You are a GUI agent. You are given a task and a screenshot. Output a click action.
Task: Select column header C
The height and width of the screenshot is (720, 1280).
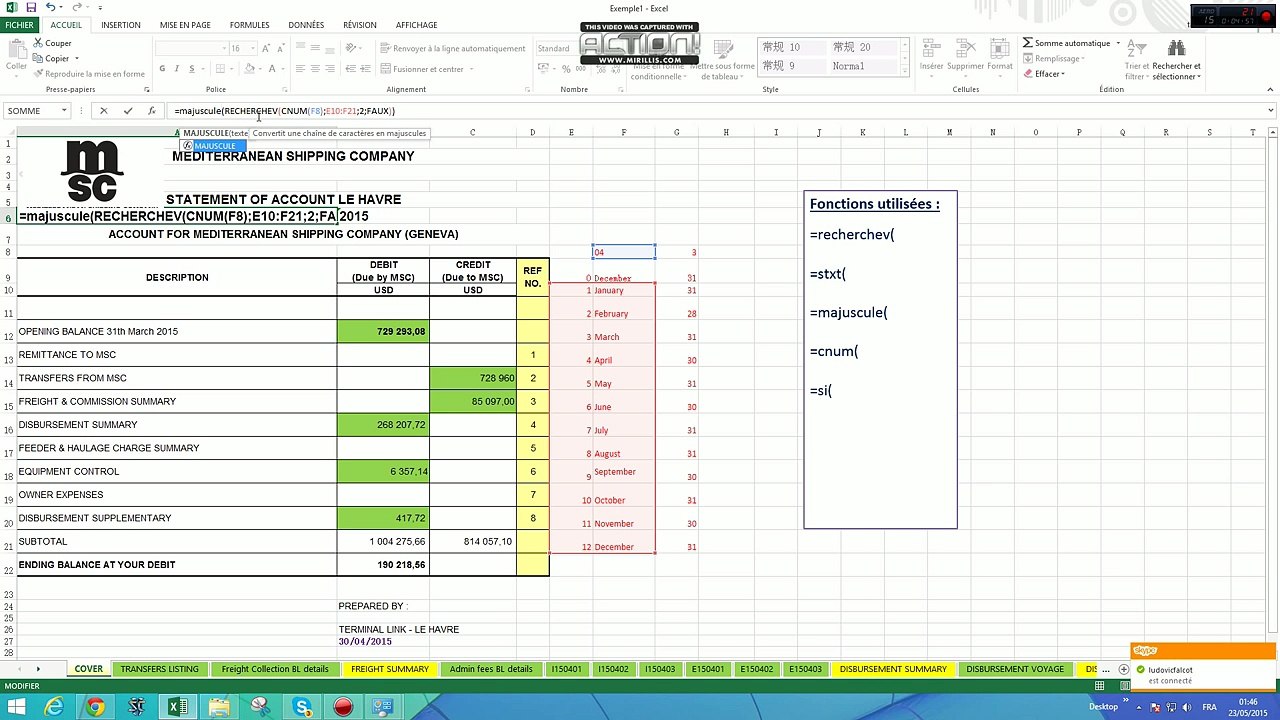[x=472, y=132]
